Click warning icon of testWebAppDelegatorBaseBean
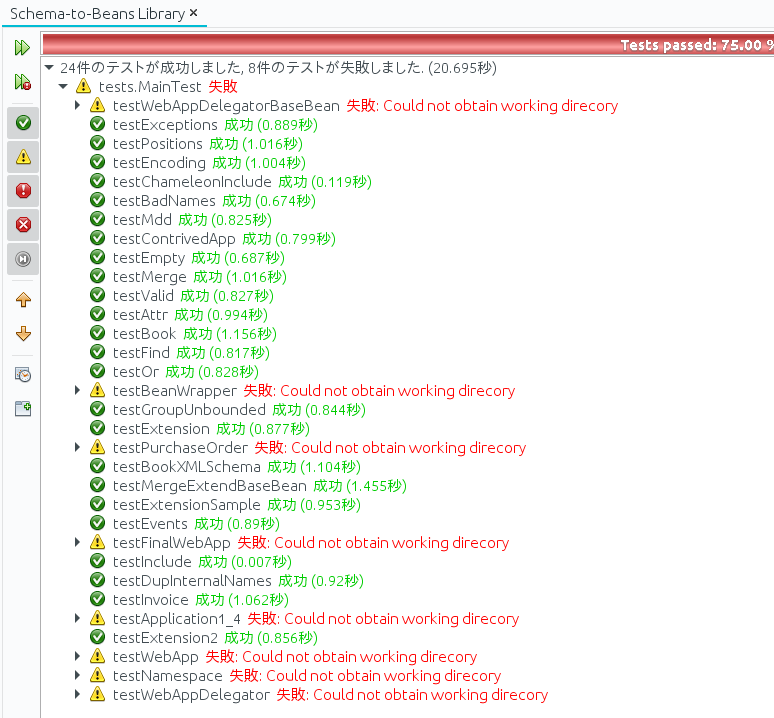This screenshot has width=774, height=718. tap(98, 105)
